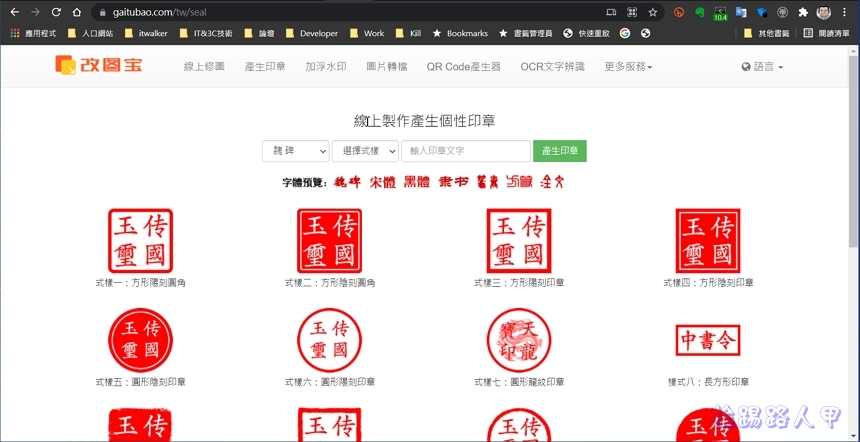Select the 隸书 font preview sample

pyautogui.click(x=454, y=182)
